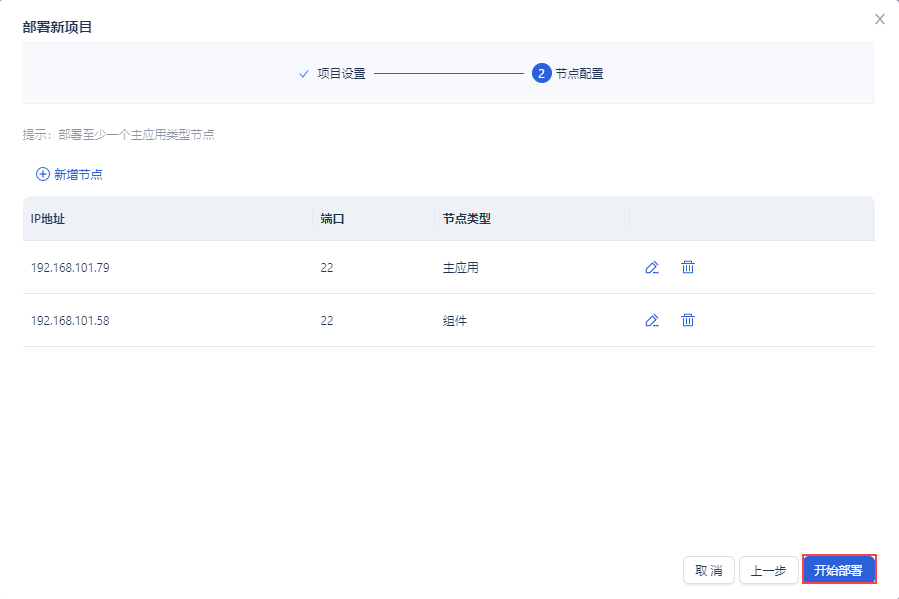The height and width of the screenshot is (599, 899).
Task: Click the step 2 circle icon
Action: coord(542,73)
